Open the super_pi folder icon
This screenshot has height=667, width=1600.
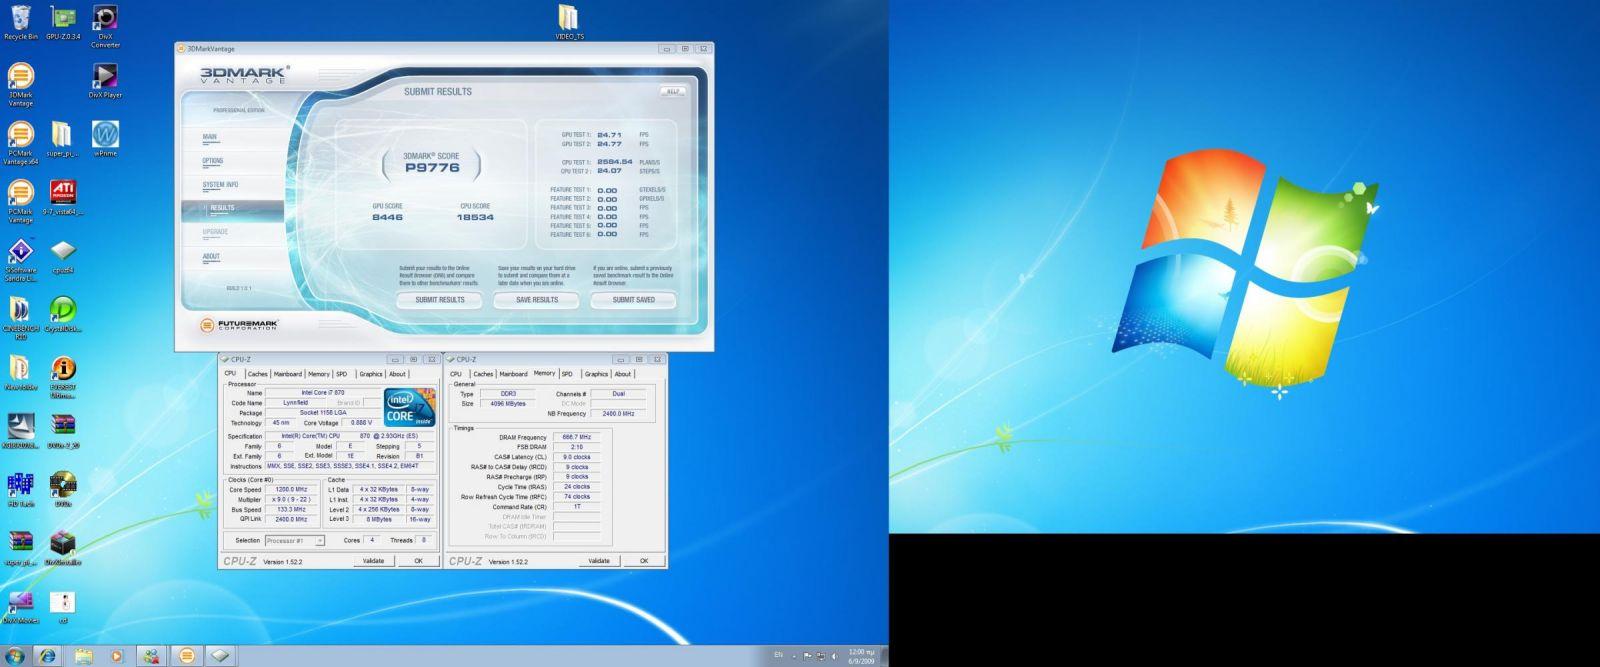pos(62,140)
